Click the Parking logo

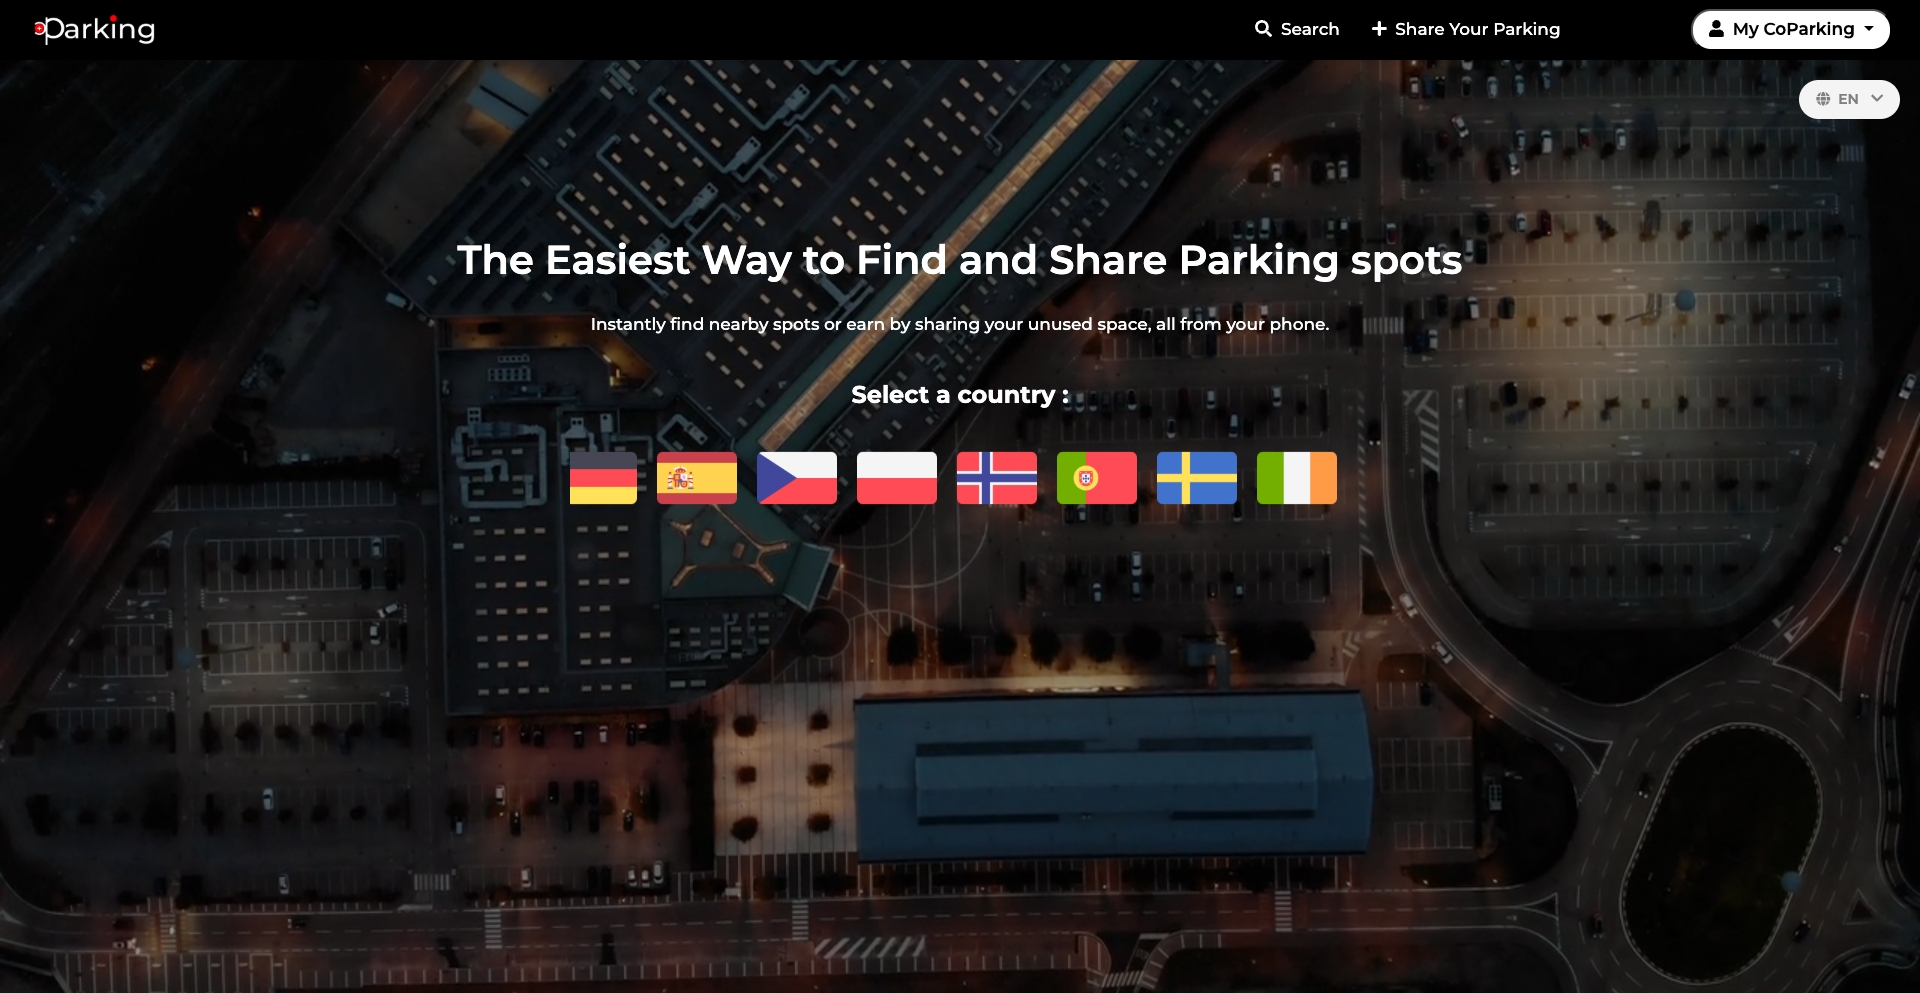95,29
